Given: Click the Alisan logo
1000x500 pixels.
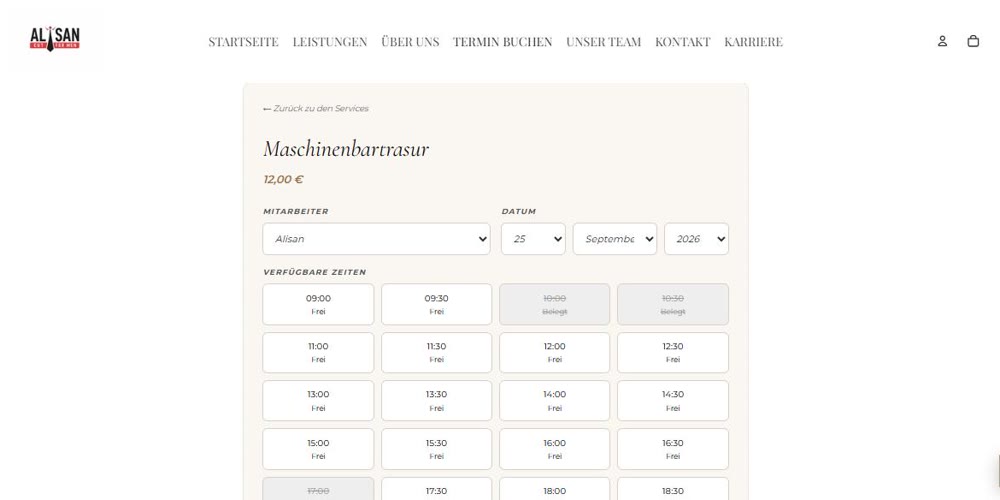Looking at the screenshot, I should [55, 39].
